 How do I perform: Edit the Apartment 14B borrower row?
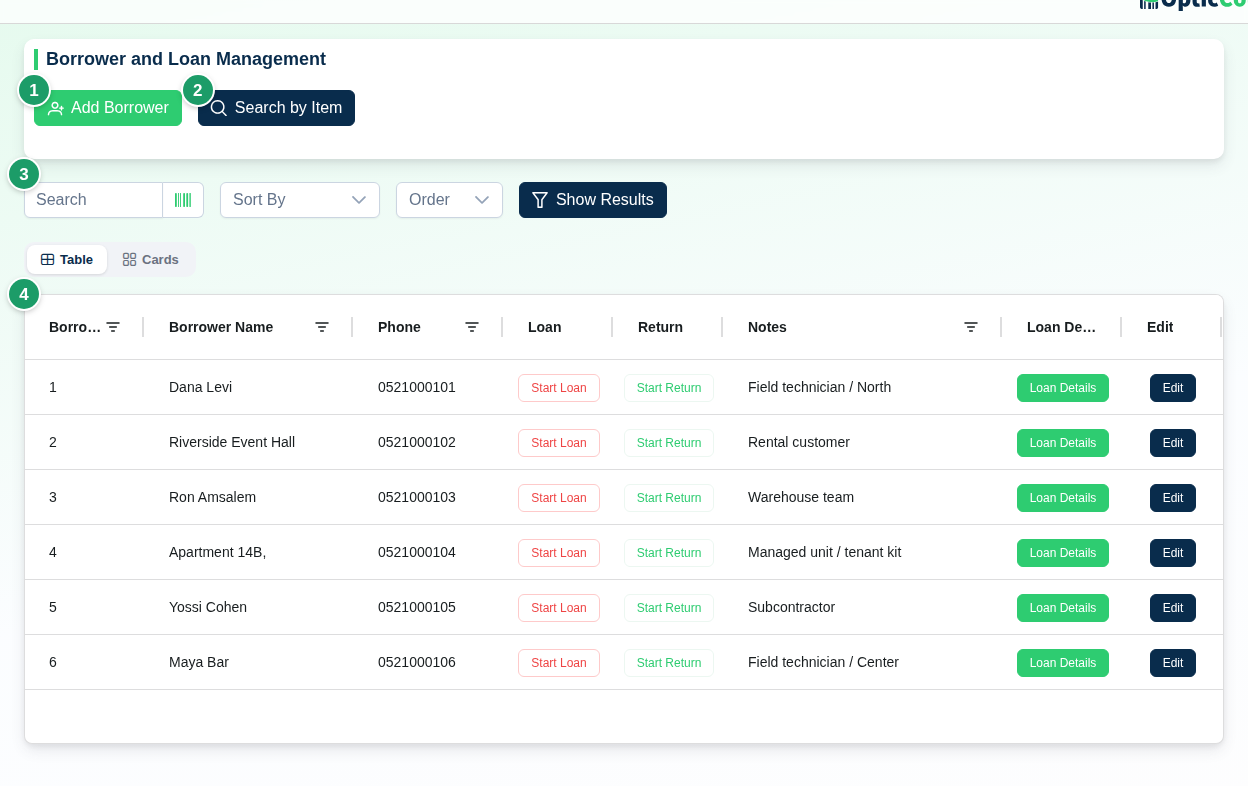(1173, 553)
